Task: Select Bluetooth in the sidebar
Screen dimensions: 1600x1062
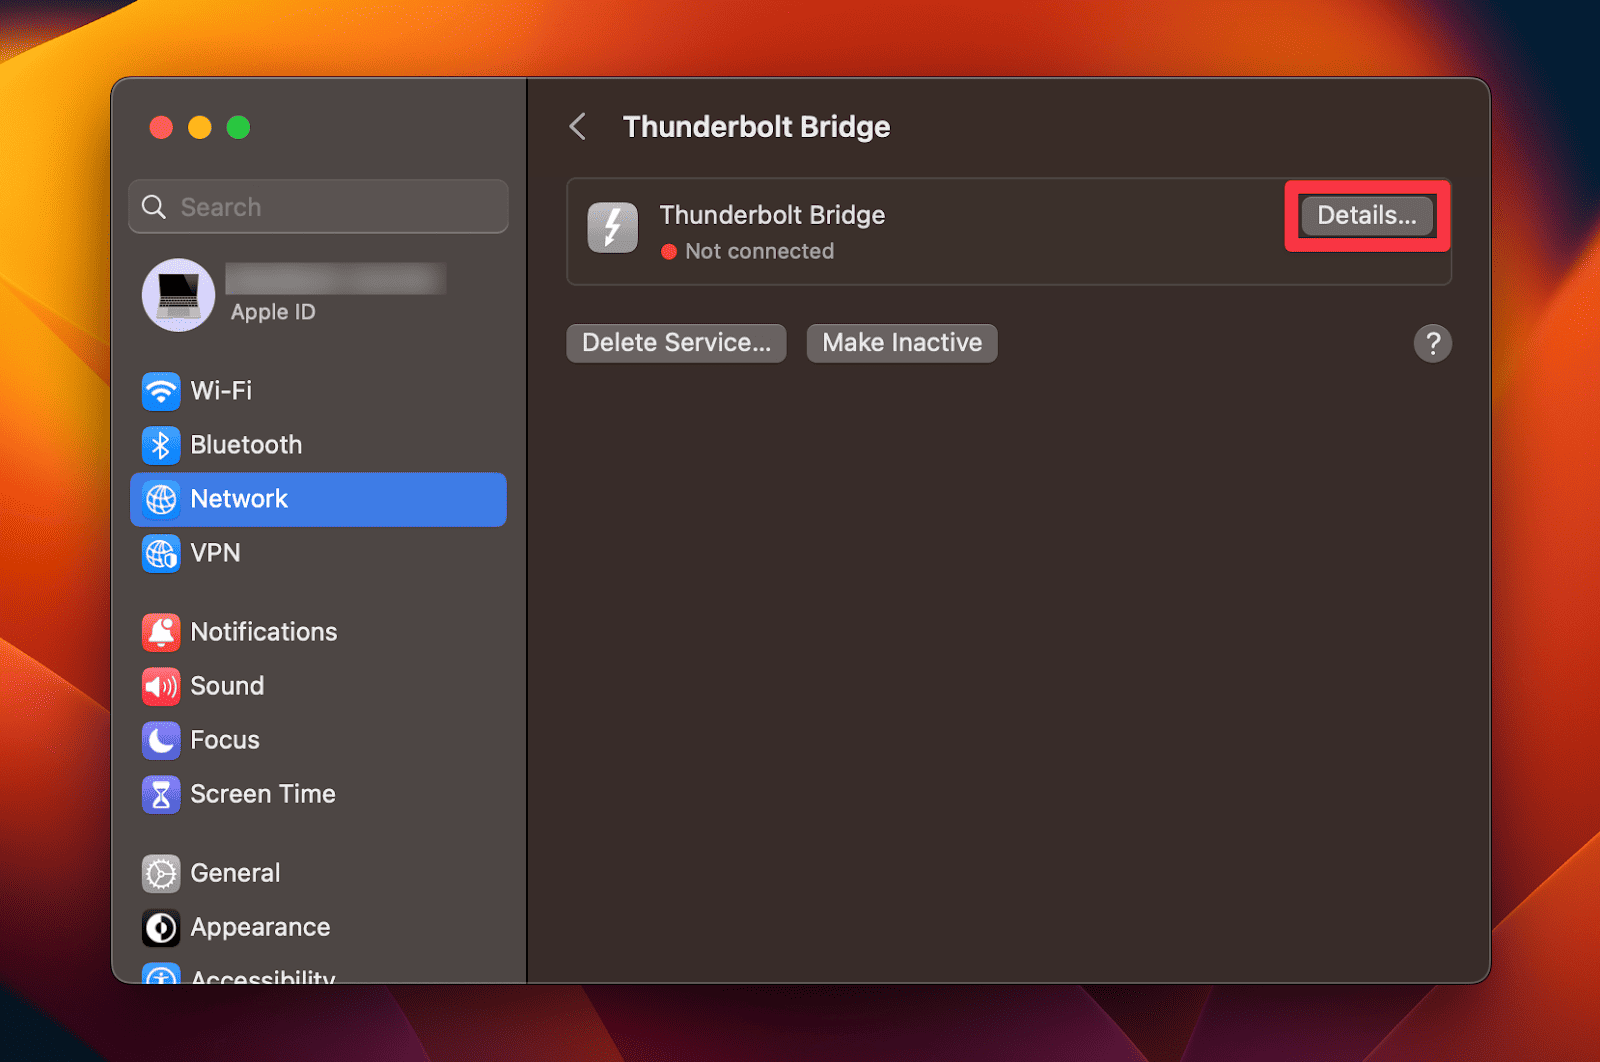Action: tap(245, 445)
